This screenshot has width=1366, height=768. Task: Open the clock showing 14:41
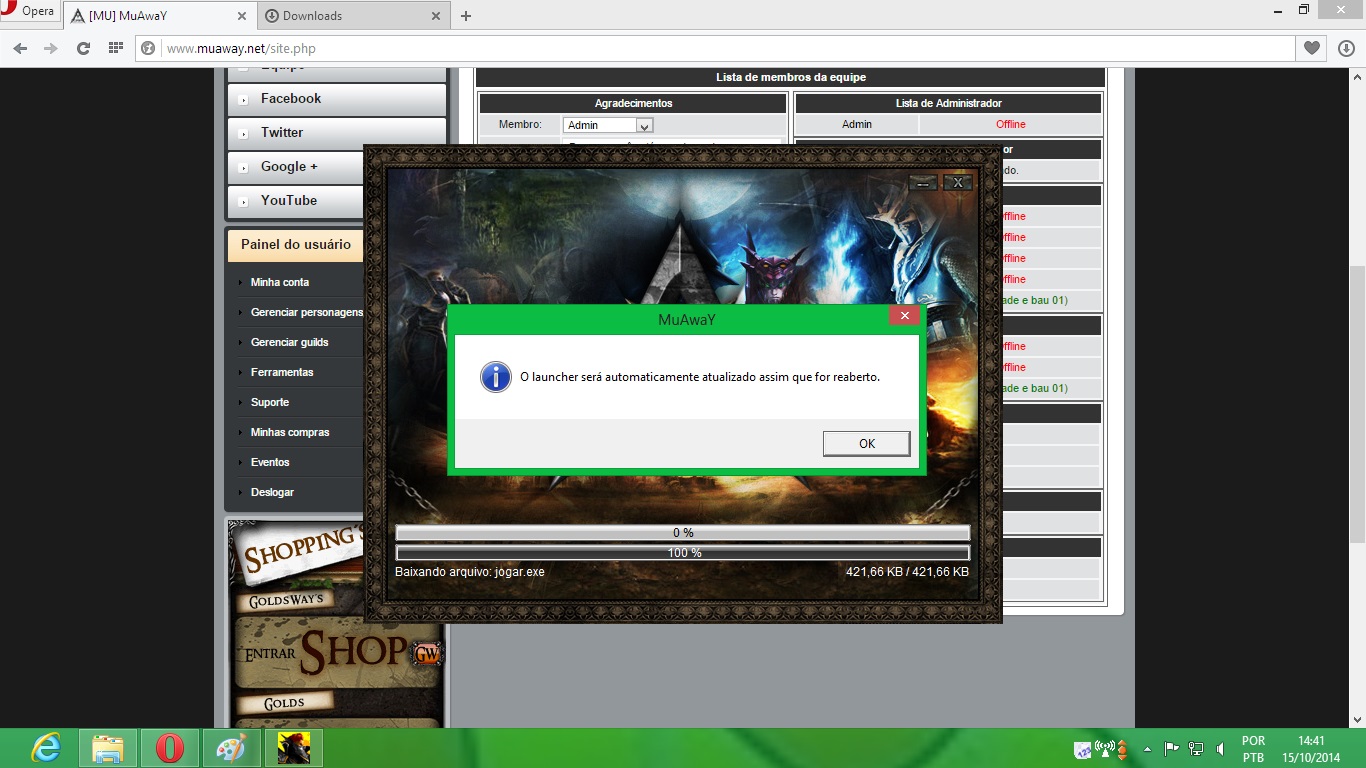(x=1311, y=749)
